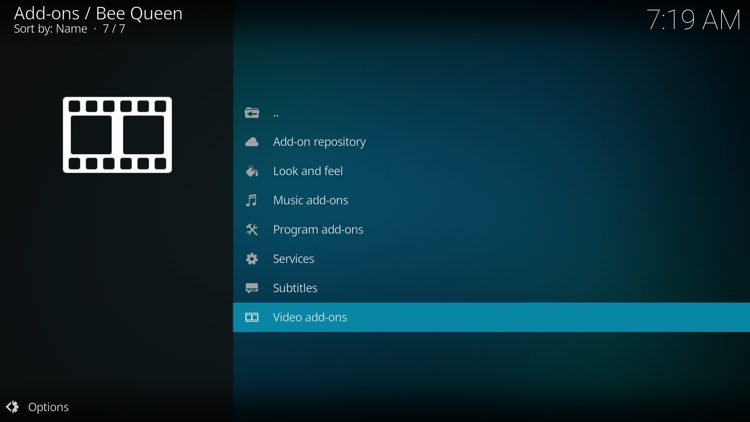Click the Sort by: Name label
The width and height of the screenshot is (750, 422).
click(x=50, y=29)
